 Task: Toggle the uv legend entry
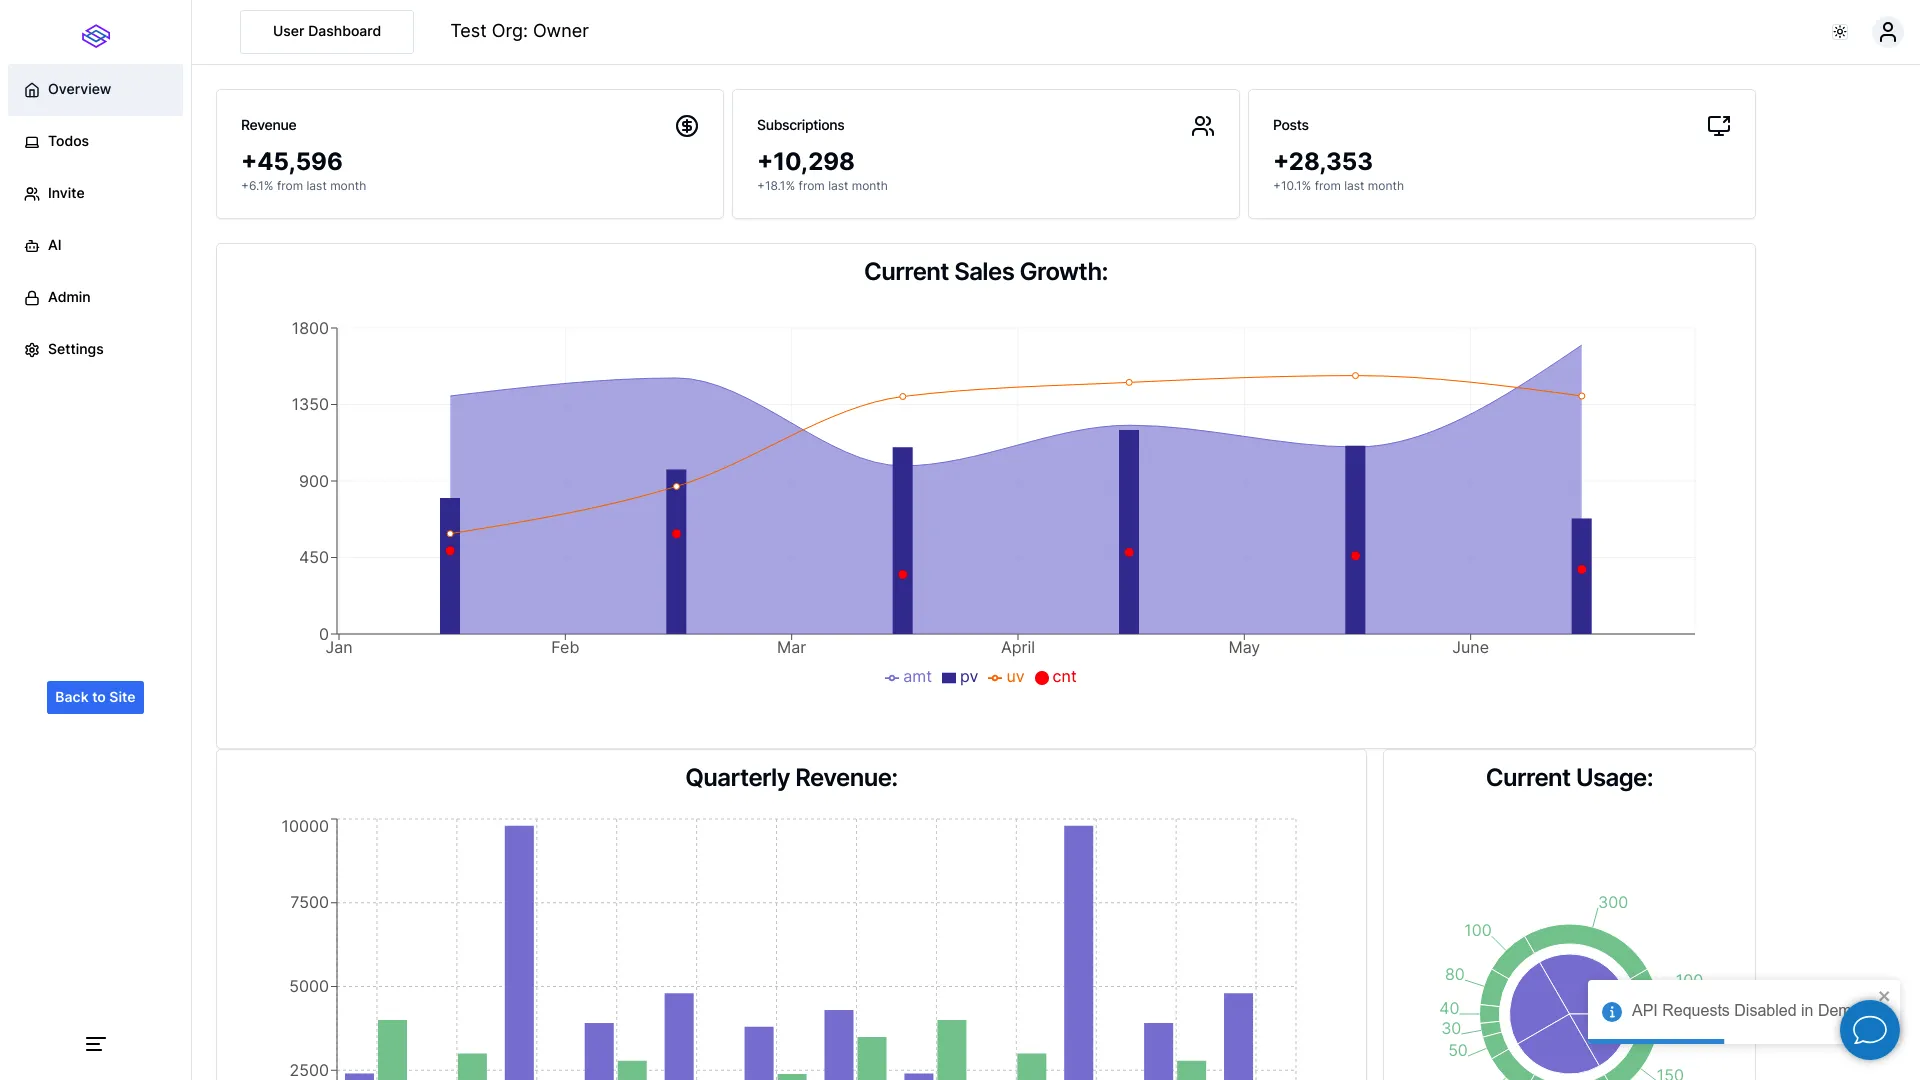[x=1006, y=677]
